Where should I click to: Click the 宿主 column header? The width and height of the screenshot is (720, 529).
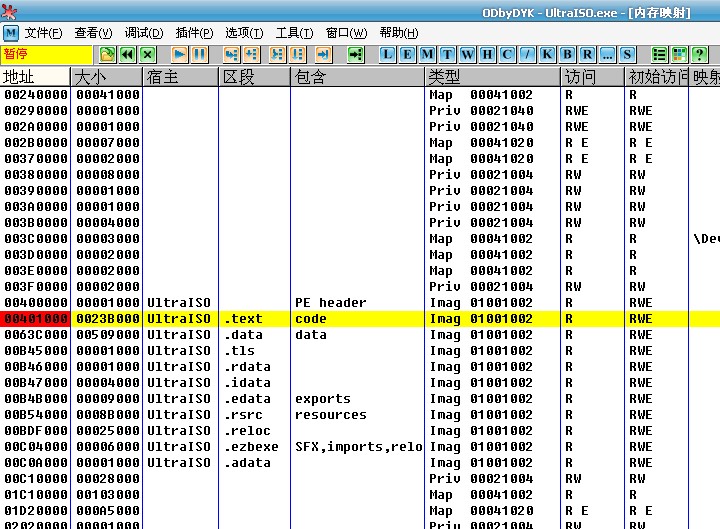pos(180,77)
